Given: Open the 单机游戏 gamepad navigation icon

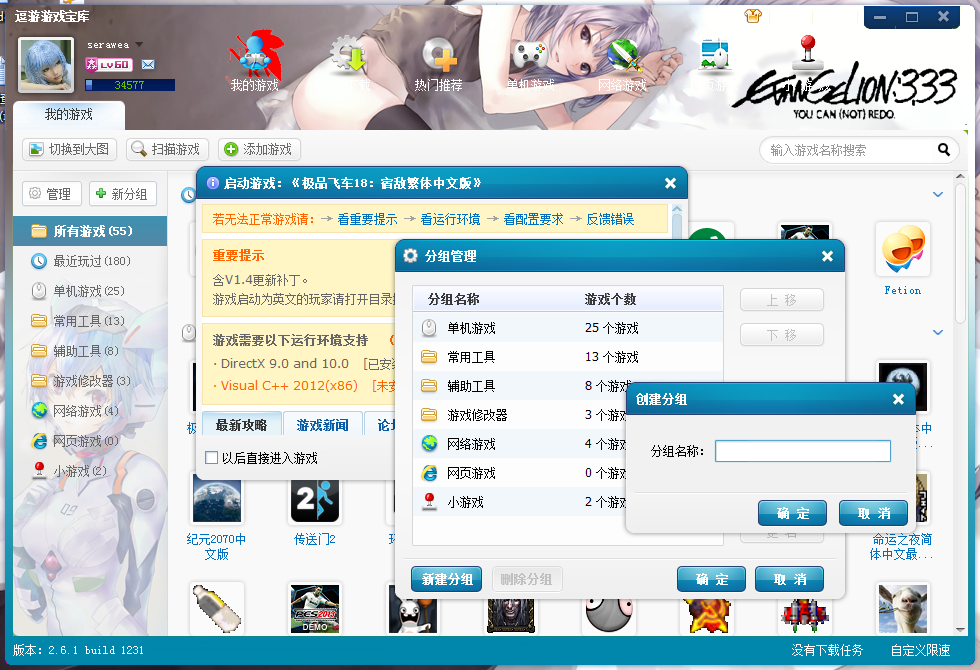Looking at the screenshot, I should (530, 64).
